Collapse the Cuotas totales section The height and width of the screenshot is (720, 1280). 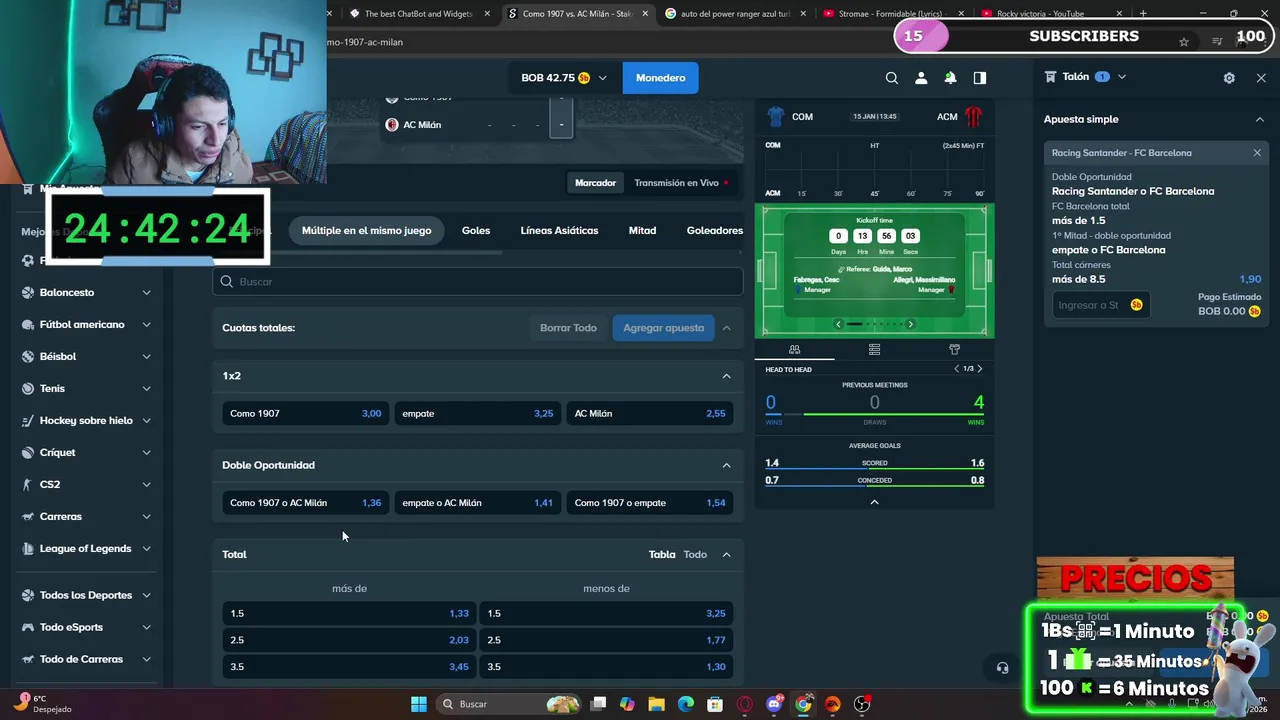click(x=726, y=328)
